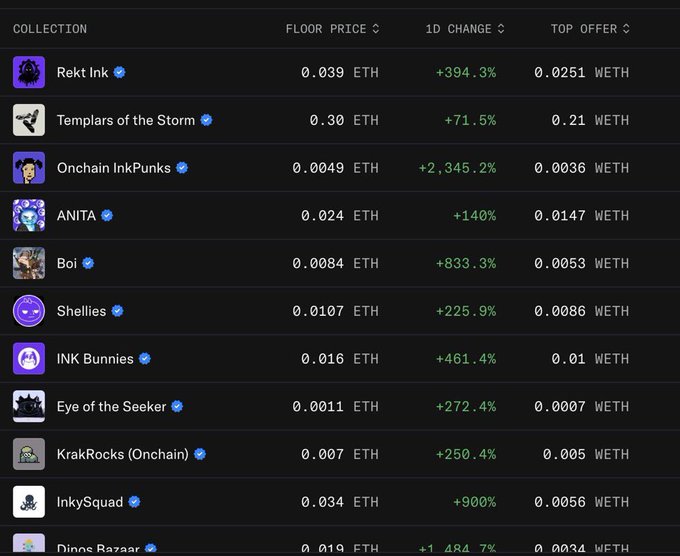This screenshot has width=680, height=556.
Task: Click the +272.4% change value
Action: click(466, 406)
